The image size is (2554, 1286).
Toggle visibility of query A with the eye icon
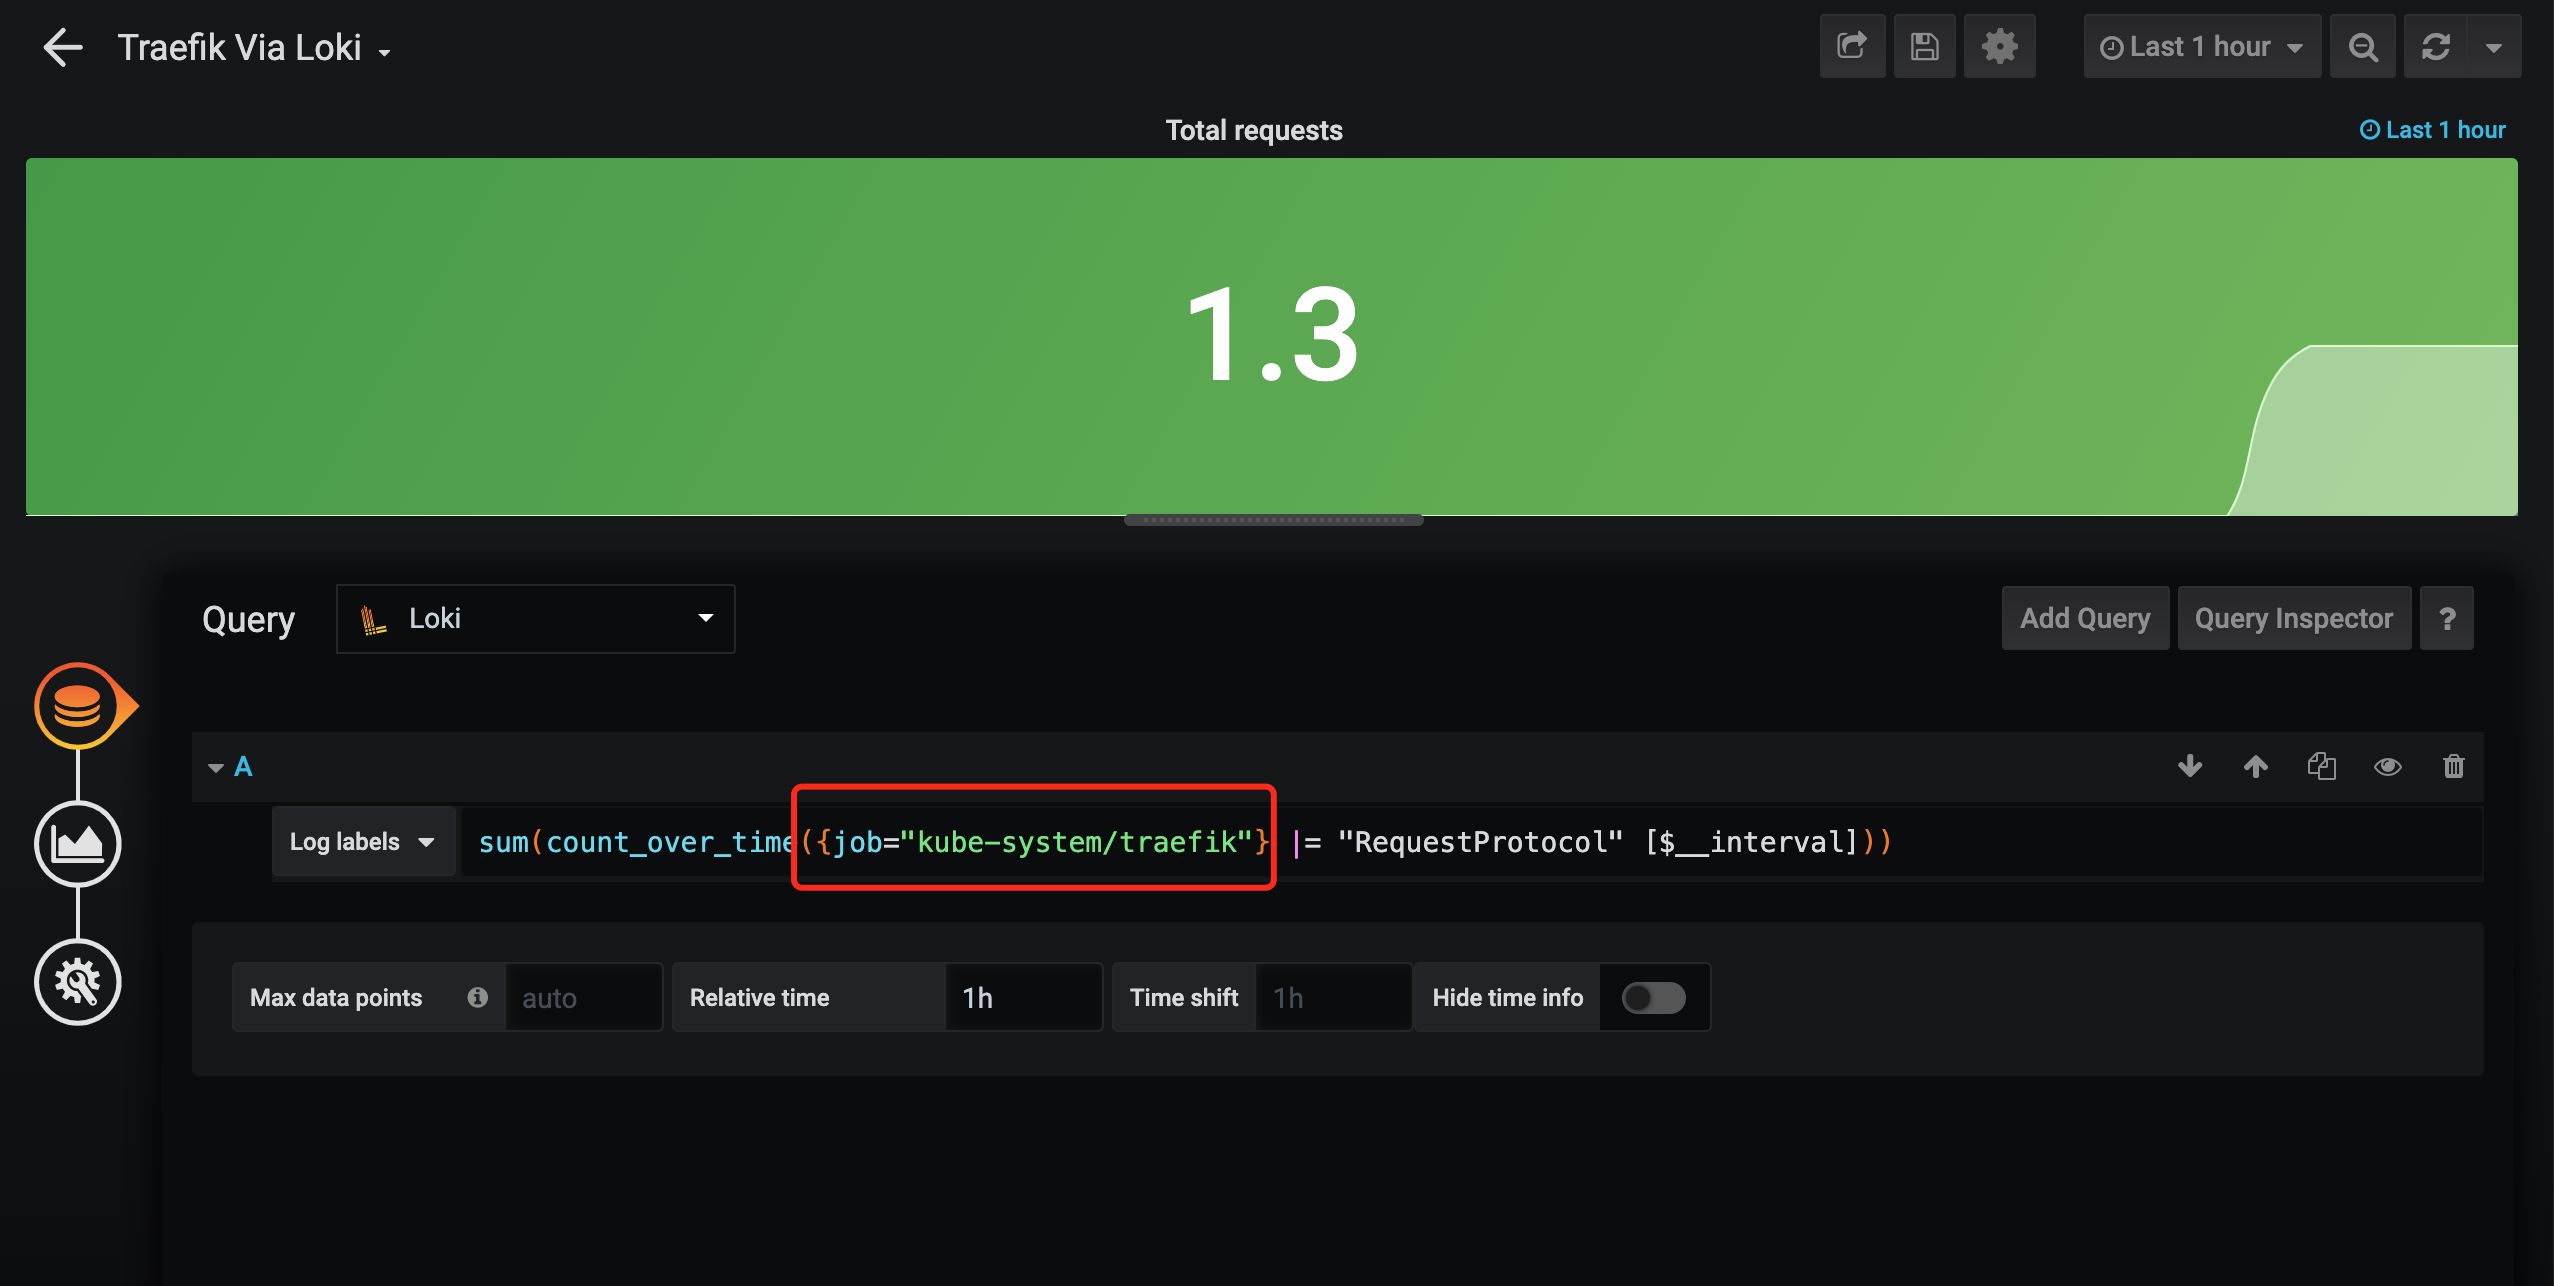2388,766
